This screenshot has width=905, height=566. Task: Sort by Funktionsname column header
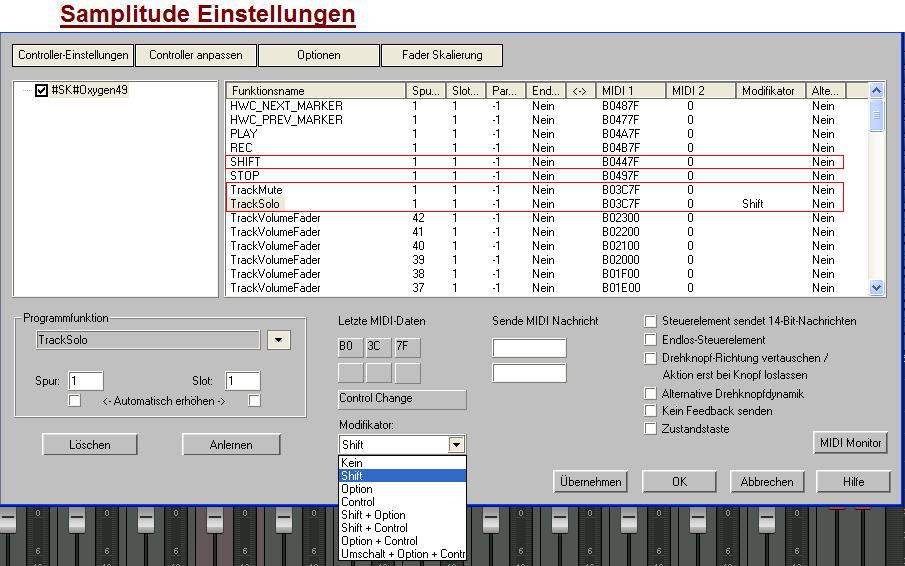[316, 91]
